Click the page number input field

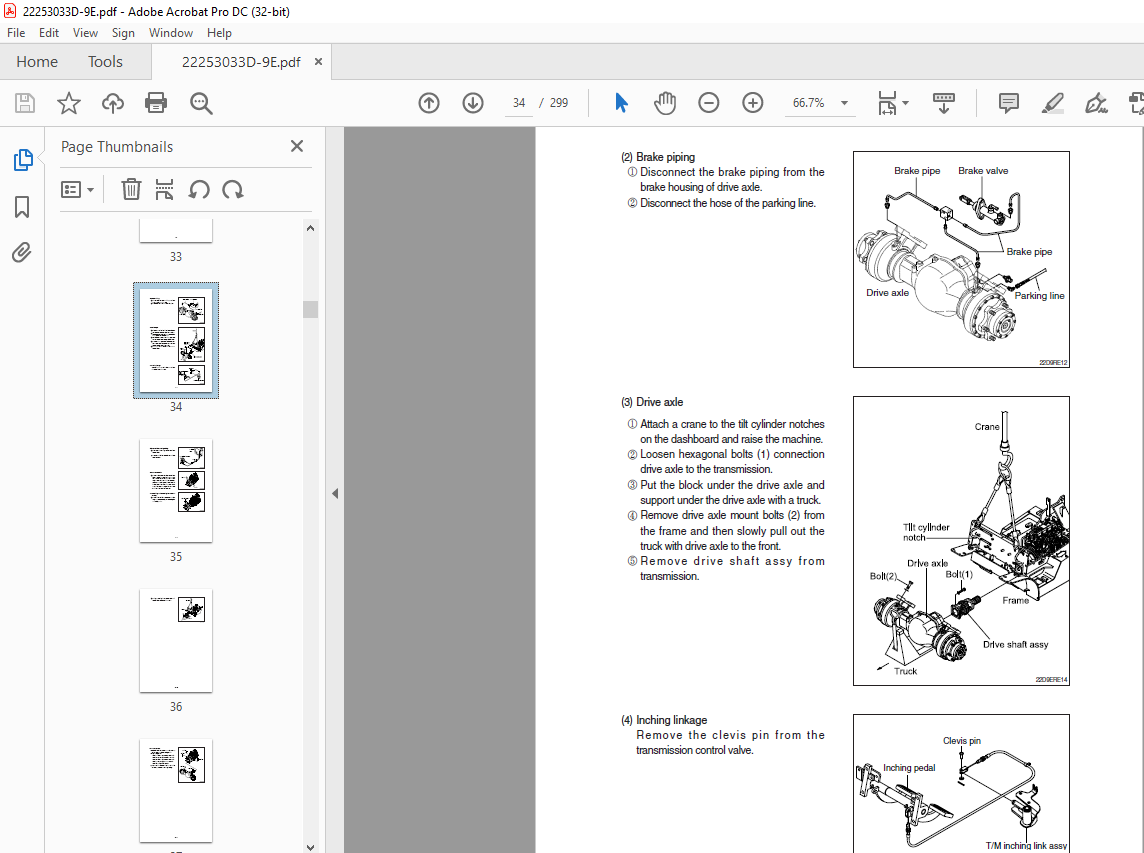519,103
